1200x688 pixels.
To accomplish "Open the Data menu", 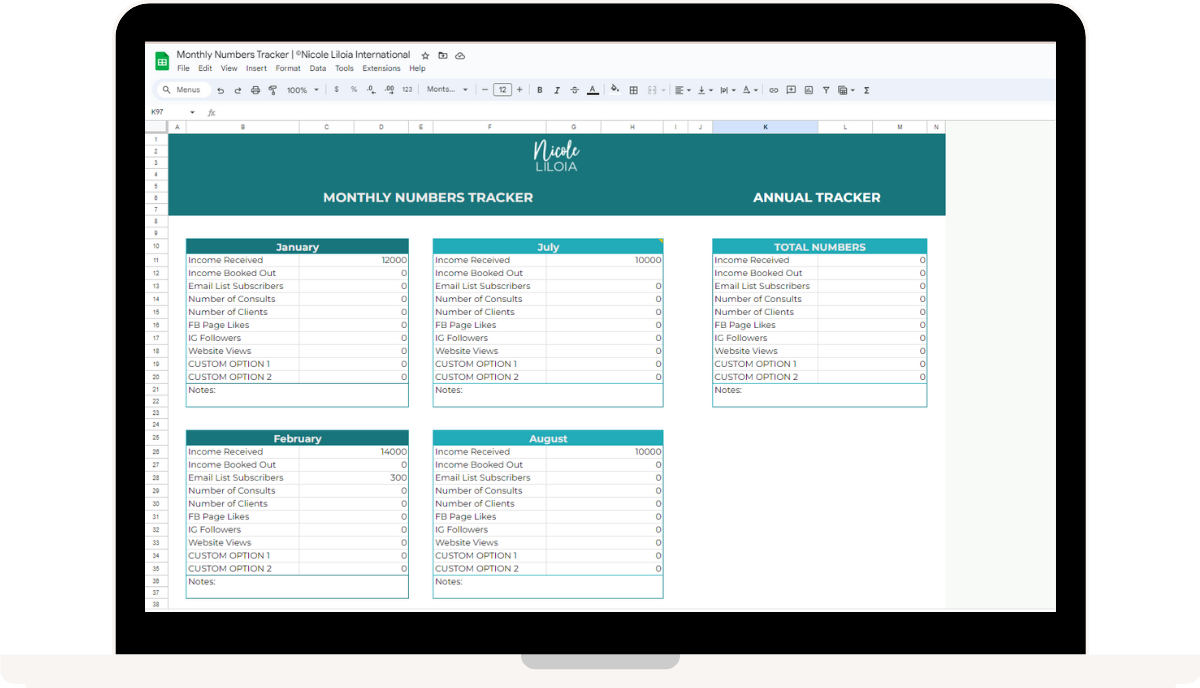I will pyautogui.click(x=317, y=69).
